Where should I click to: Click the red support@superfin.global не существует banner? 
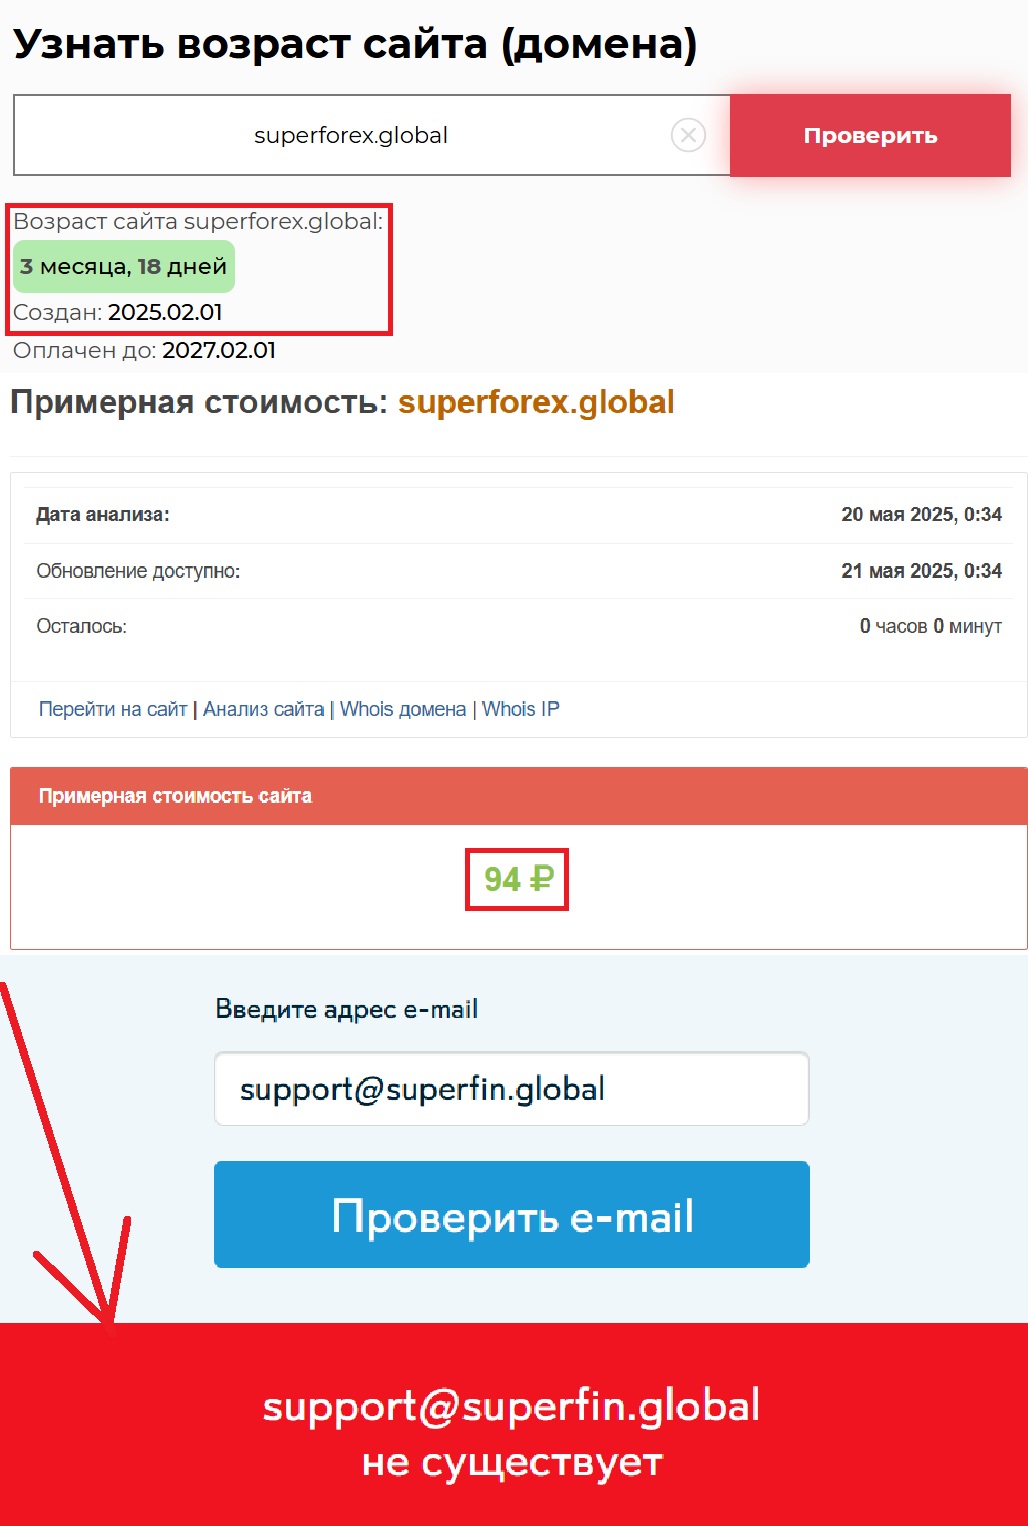coord(514,1425)
